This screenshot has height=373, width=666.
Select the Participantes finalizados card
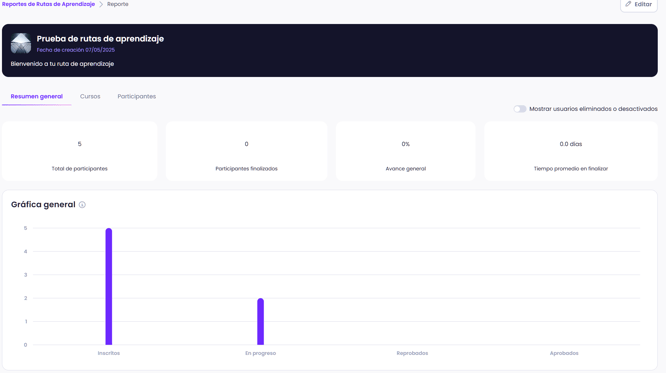point(246,151)
